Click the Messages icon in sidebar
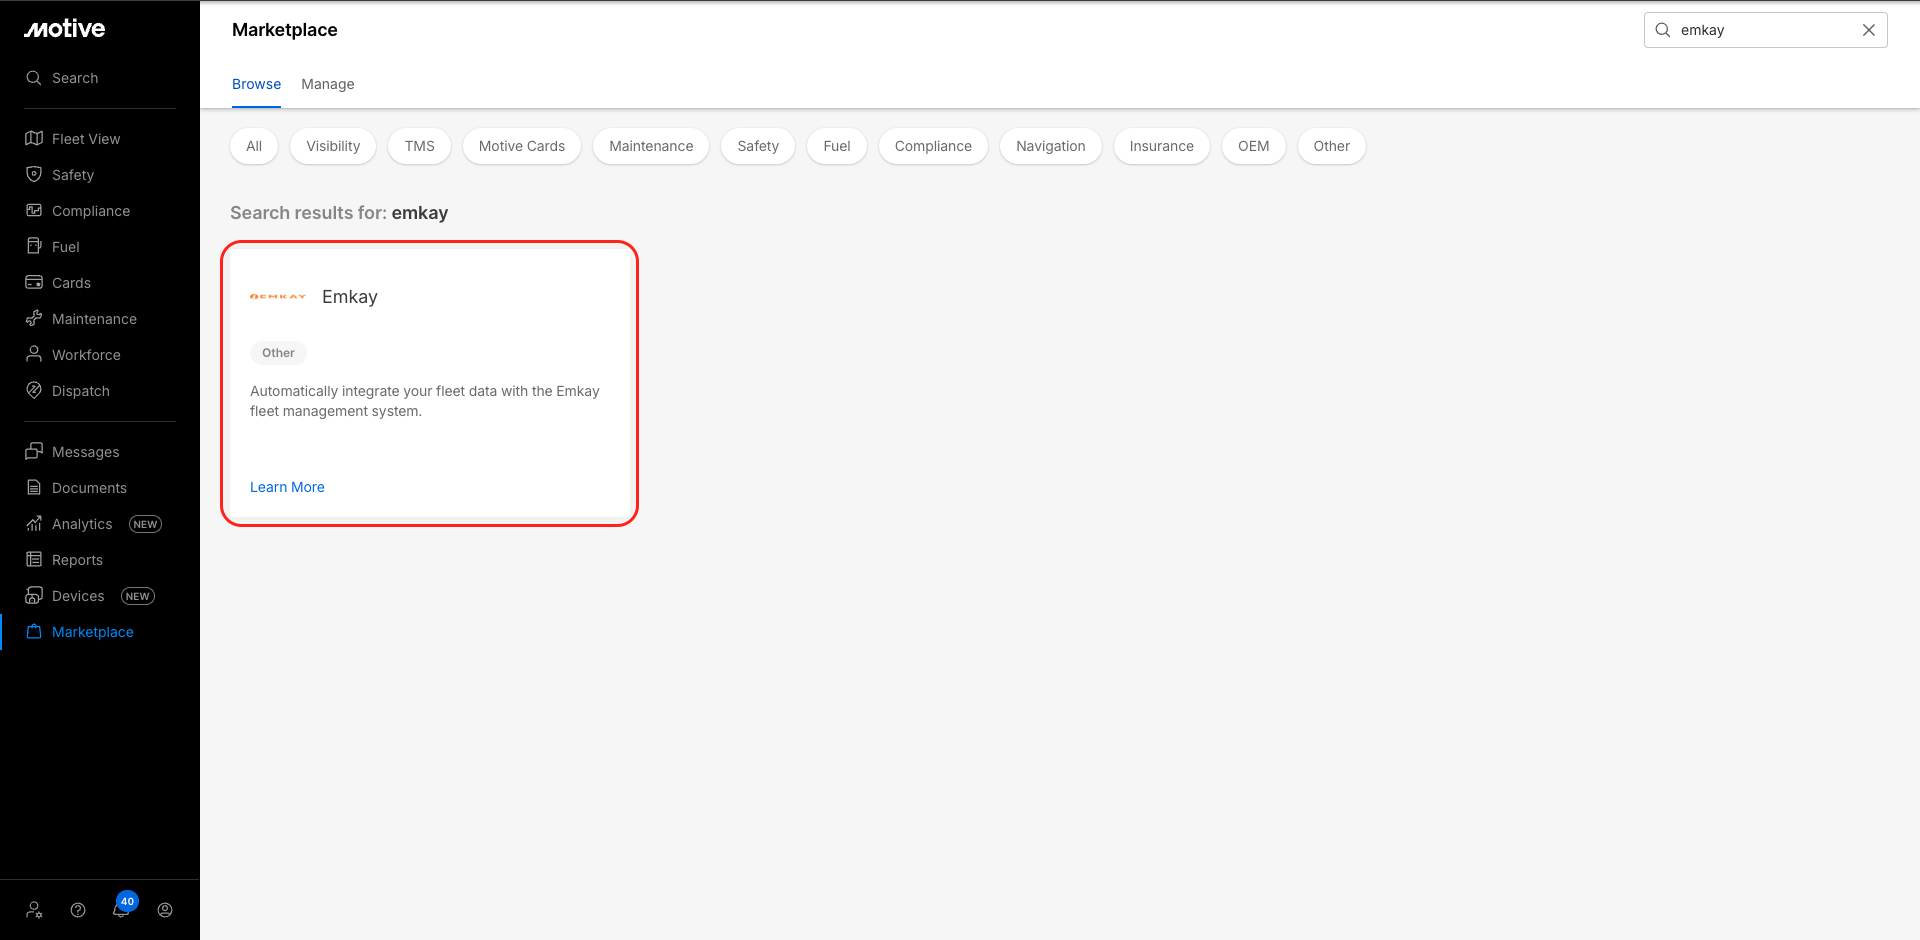The image size is (1920, 940). point(34,452)
